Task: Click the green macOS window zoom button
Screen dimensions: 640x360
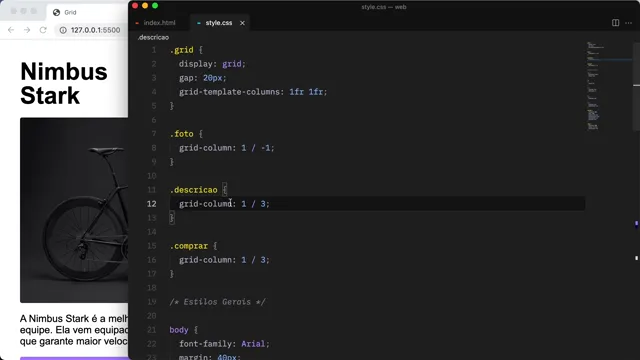Action: [155, 6]
